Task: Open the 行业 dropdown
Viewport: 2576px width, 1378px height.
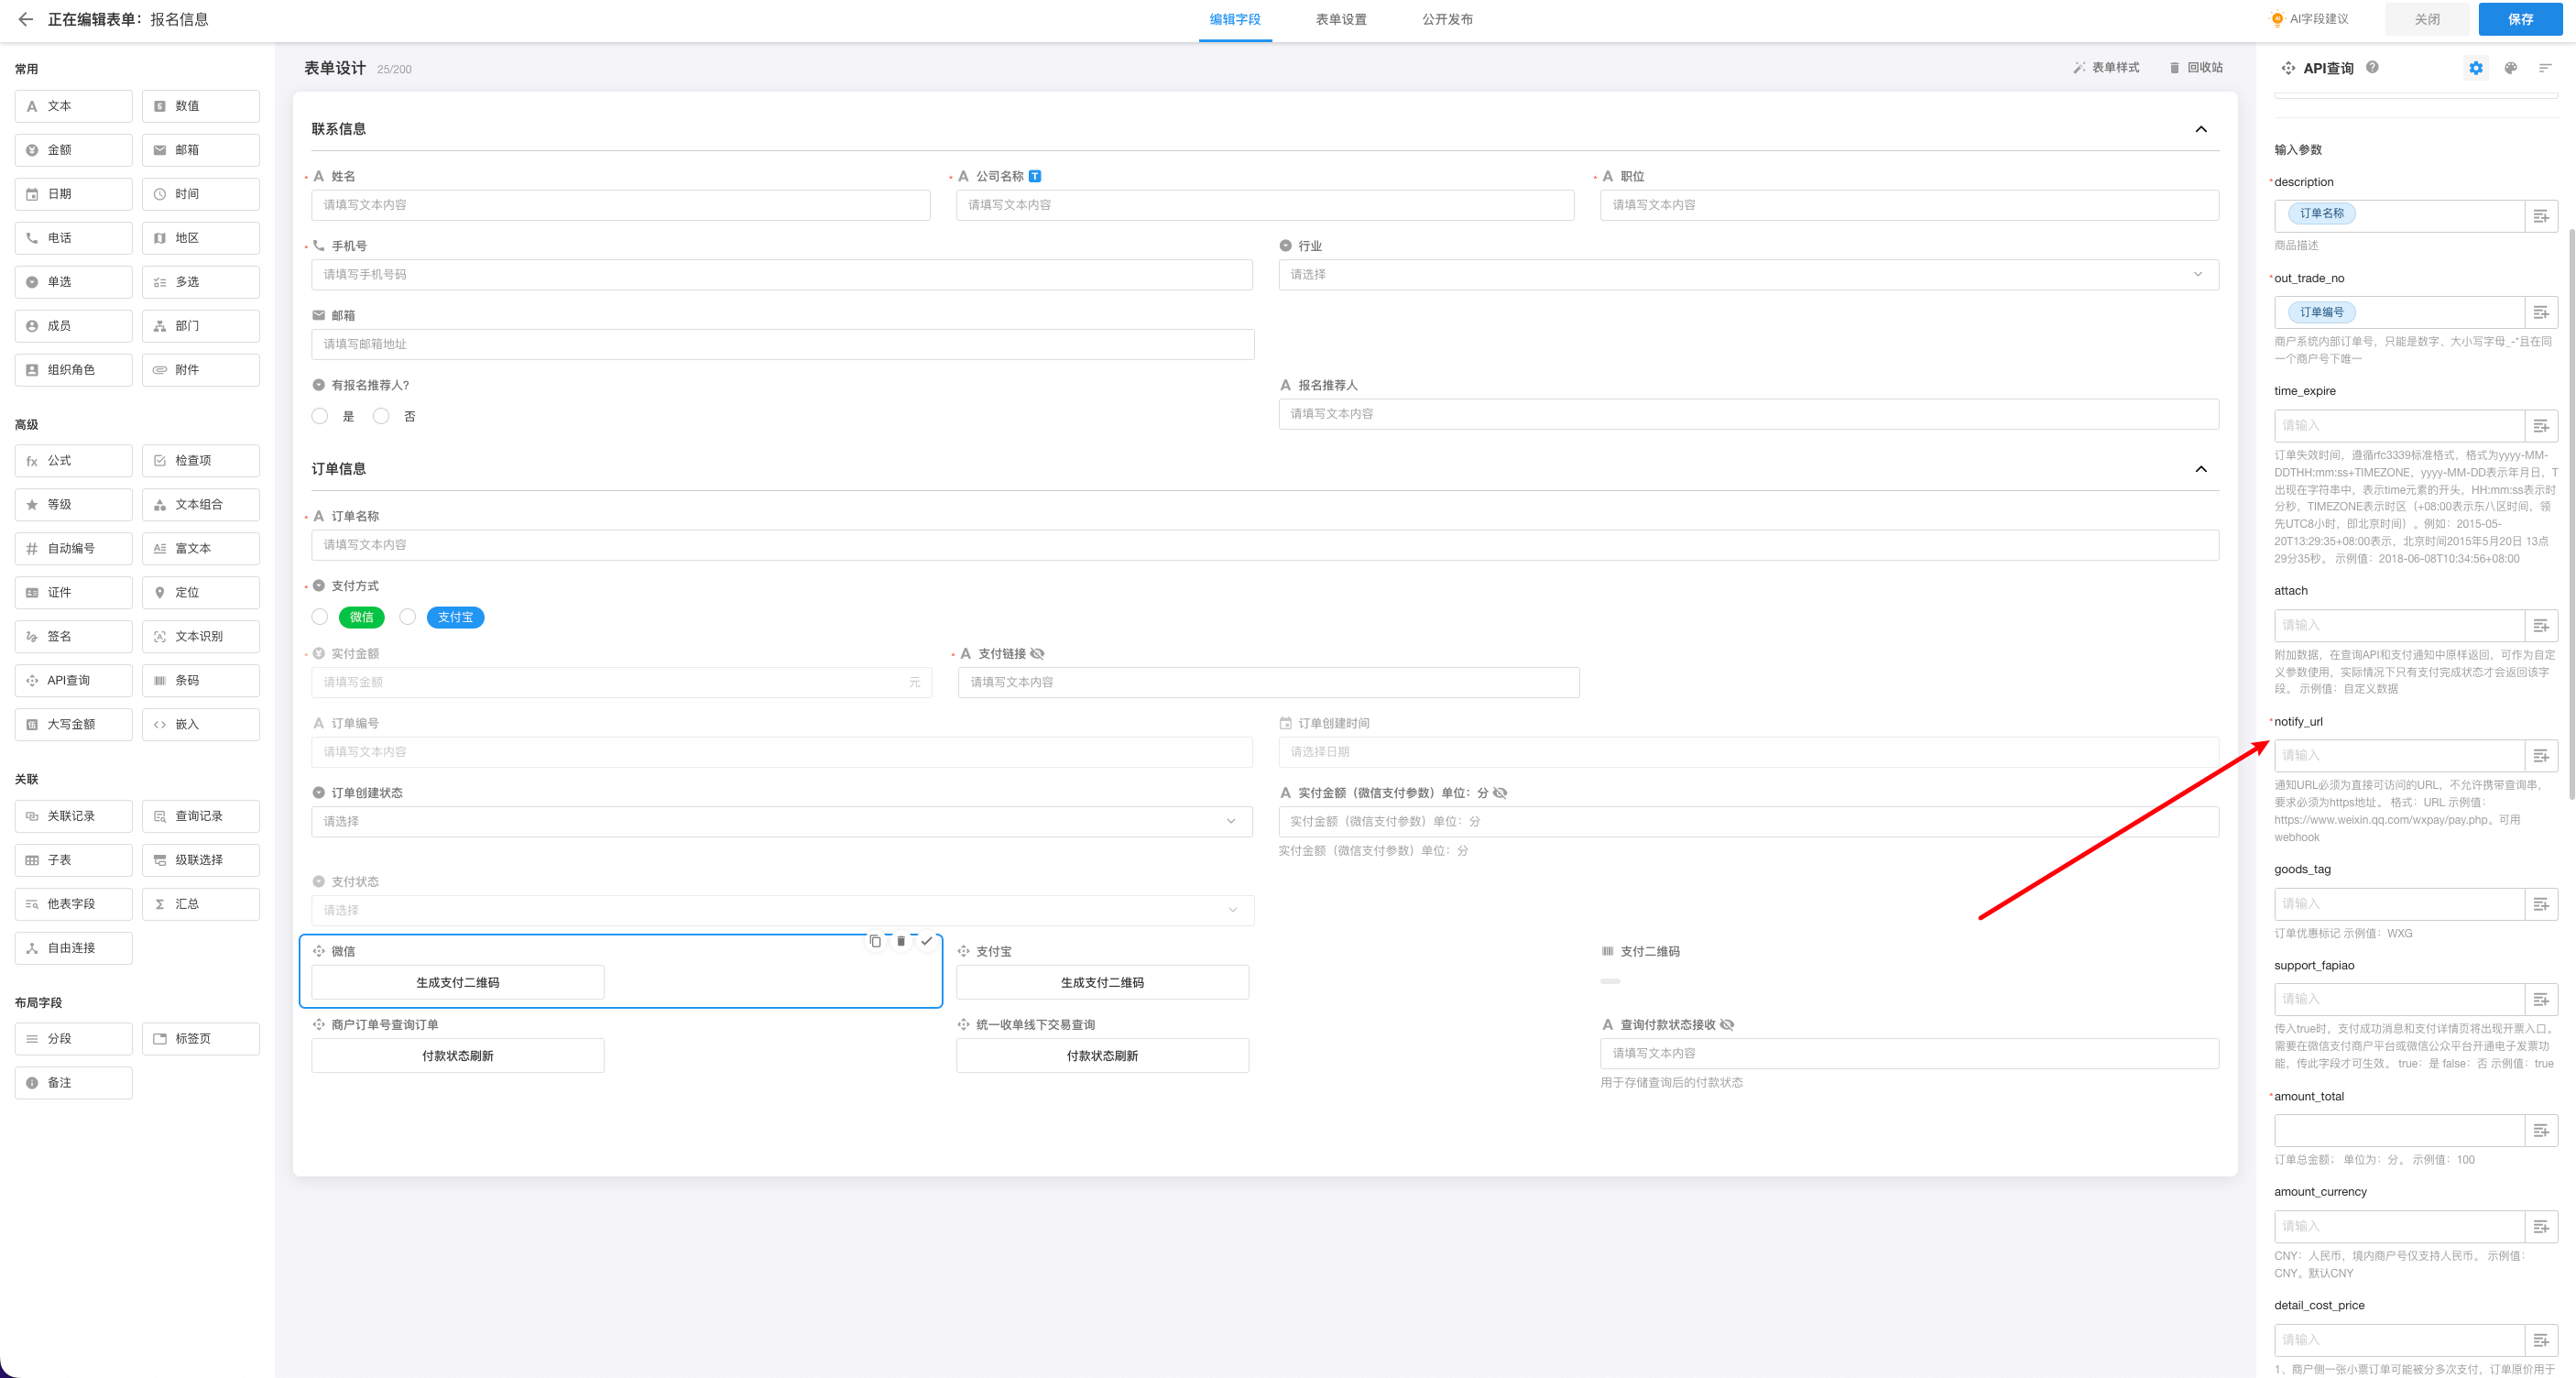Action: (x=1748, y=275)
